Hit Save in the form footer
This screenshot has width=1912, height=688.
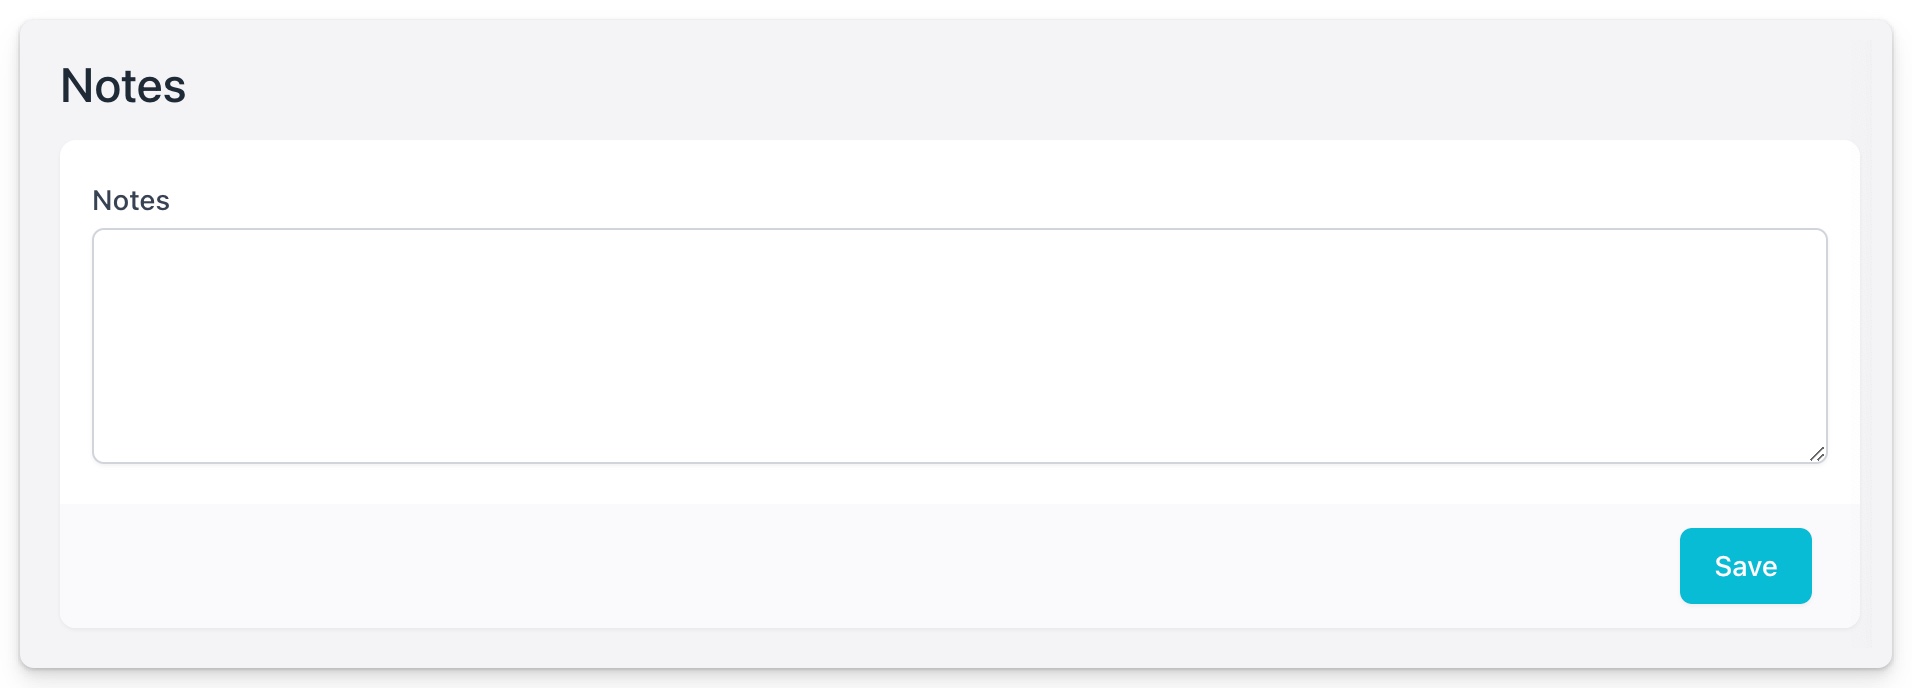click(1745, 566)
